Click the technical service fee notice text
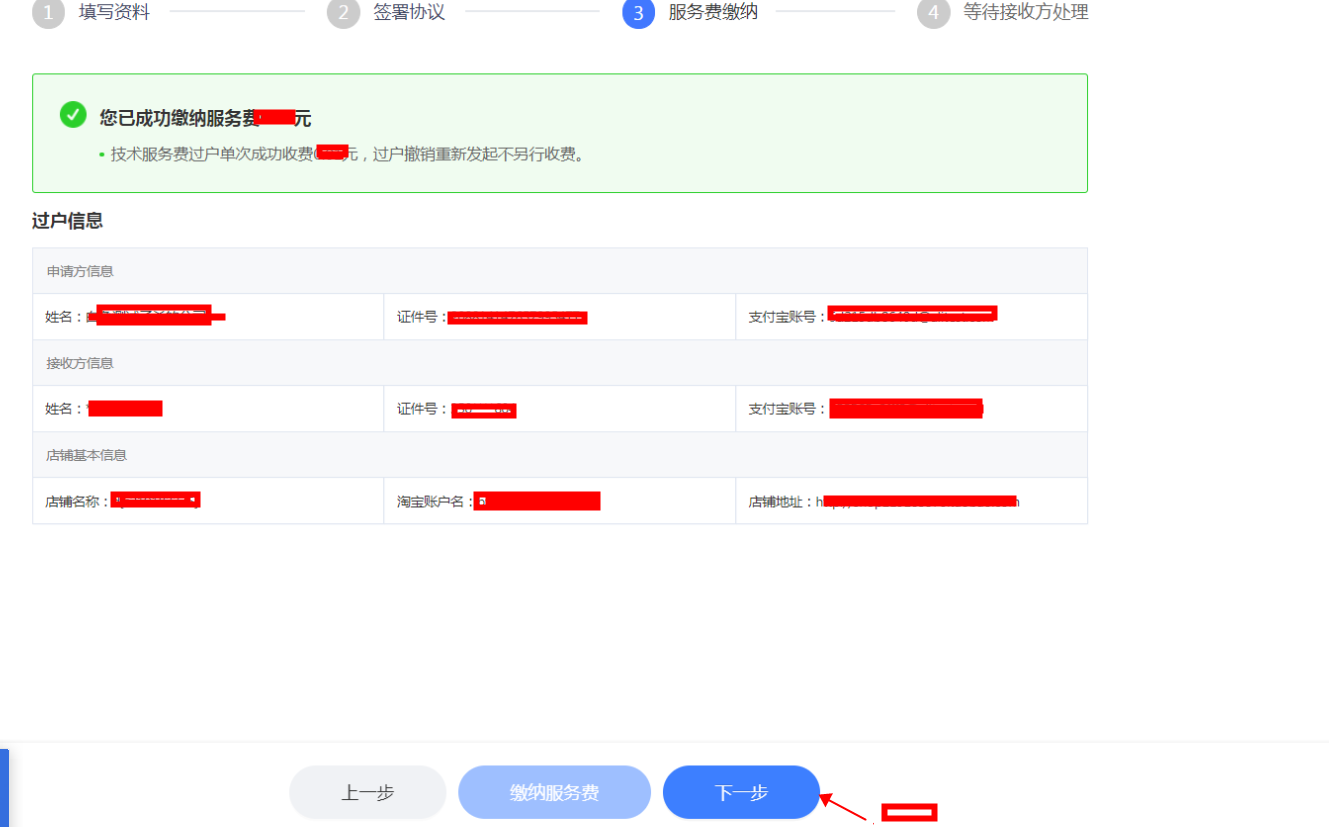1329x827 pixels. [347, 155]
